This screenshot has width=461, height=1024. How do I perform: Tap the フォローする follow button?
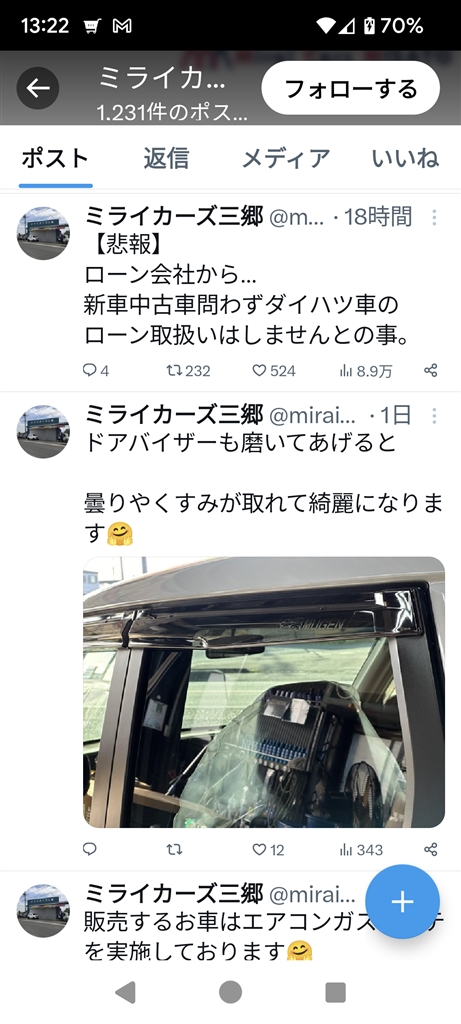click(351, 88)
